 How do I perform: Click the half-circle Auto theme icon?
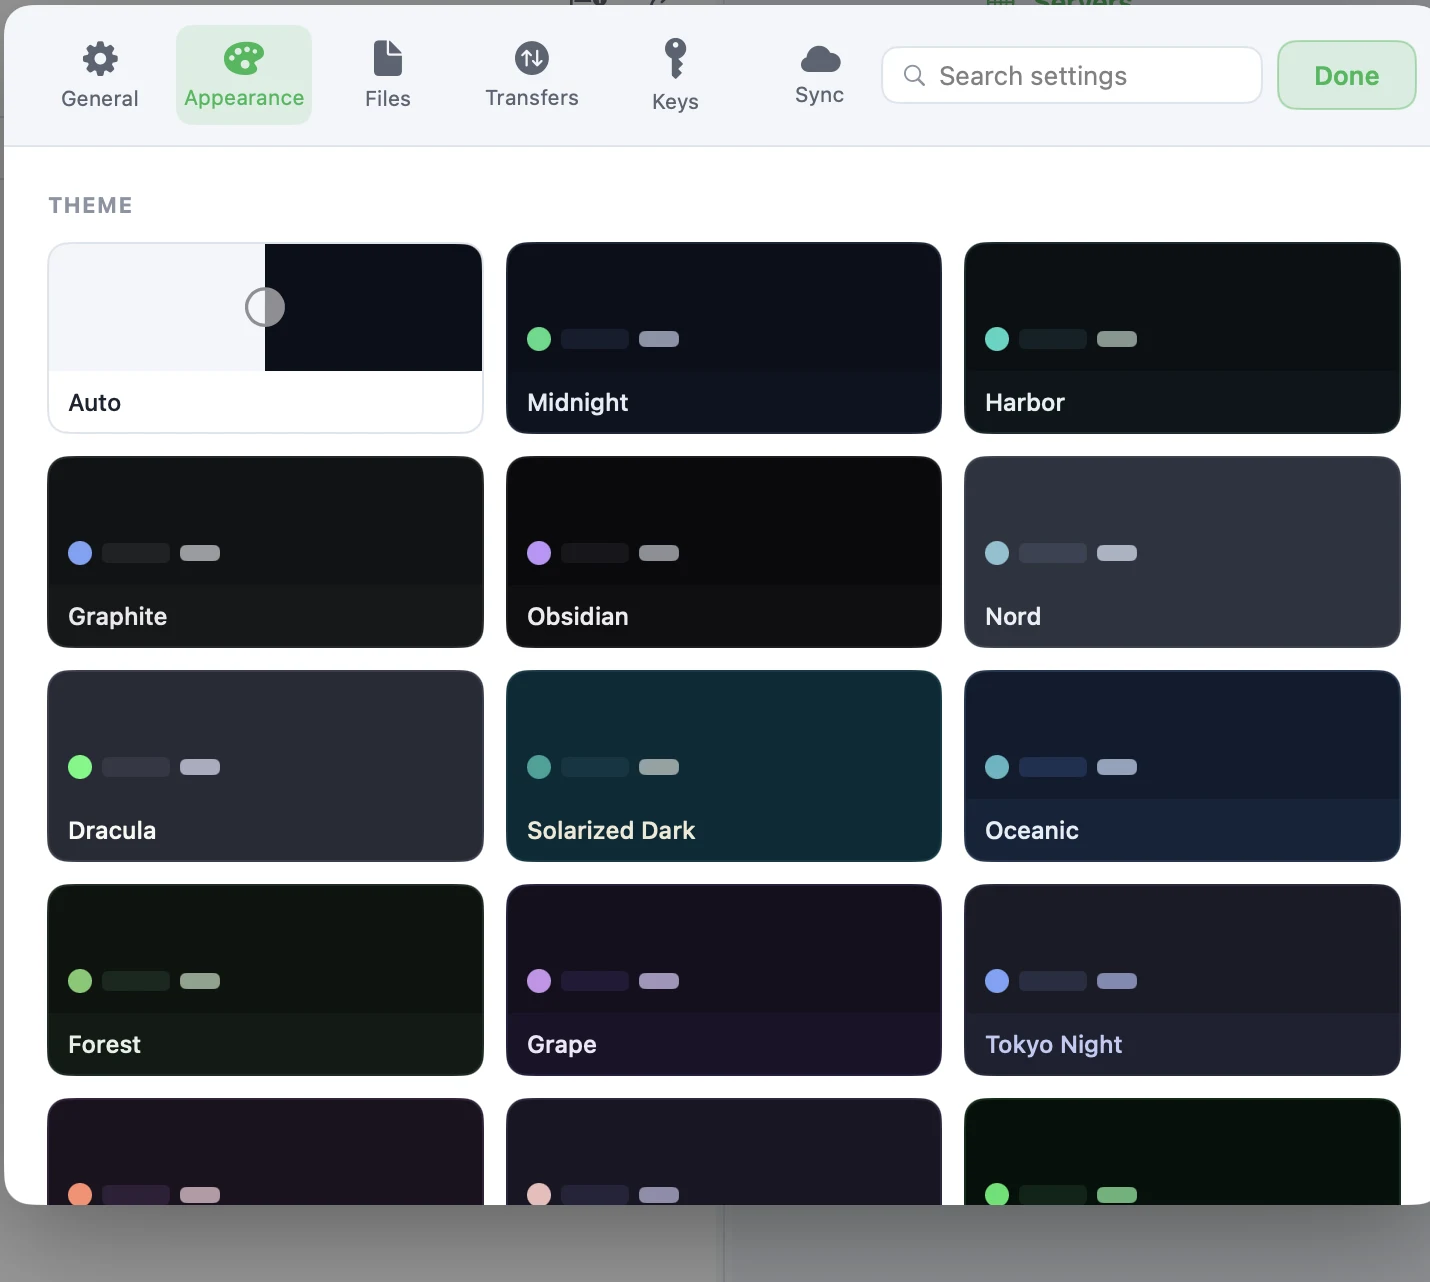coord(265,307)
